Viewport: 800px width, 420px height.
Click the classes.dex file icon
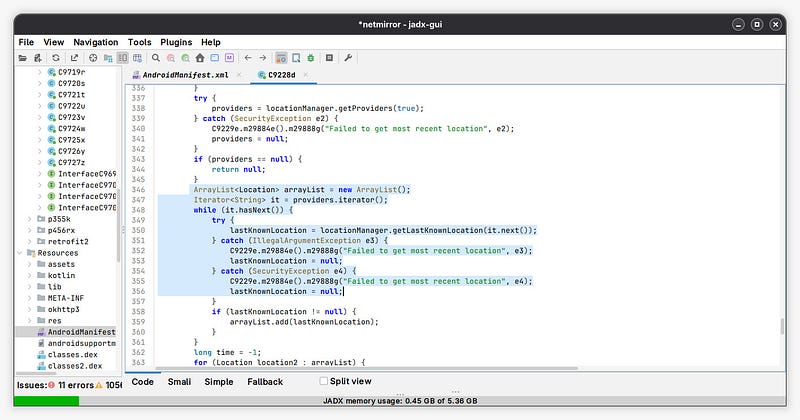tap(41, 355)
